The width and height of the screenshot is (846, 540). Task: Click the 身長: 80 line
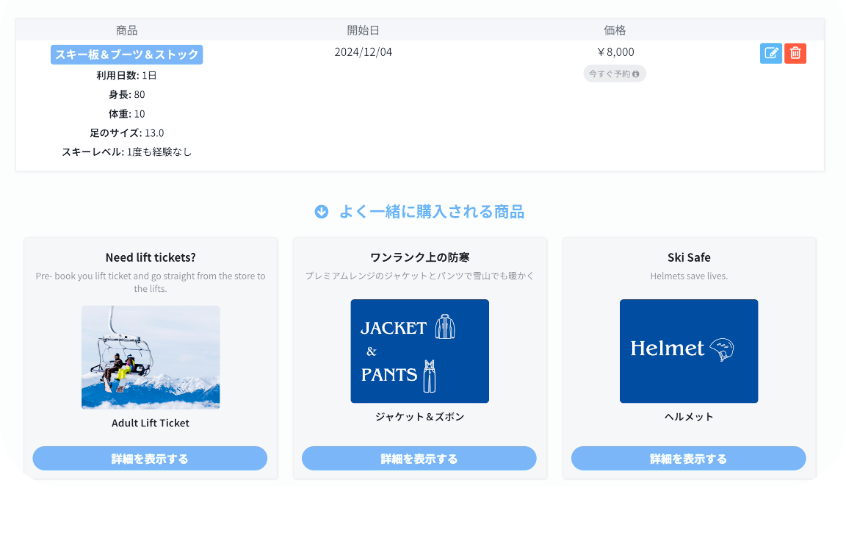click(x=127, y=94)
